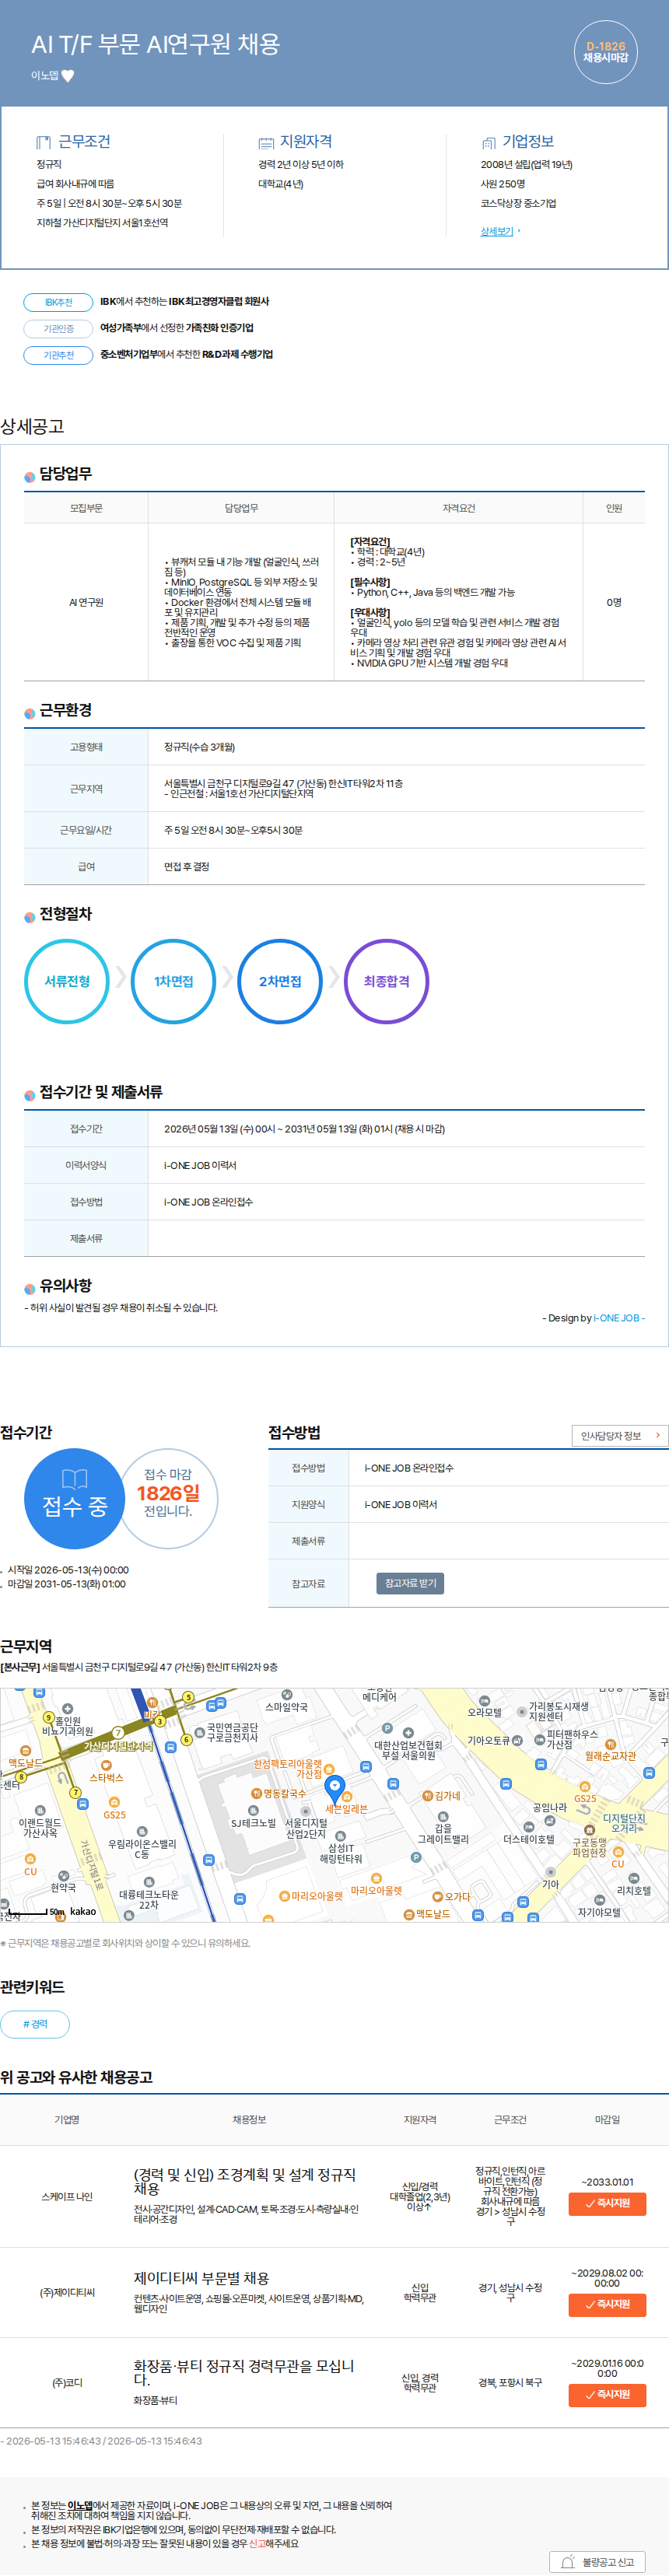
Task: Click the 오가다 marker on map
Action: [451, 1896]
